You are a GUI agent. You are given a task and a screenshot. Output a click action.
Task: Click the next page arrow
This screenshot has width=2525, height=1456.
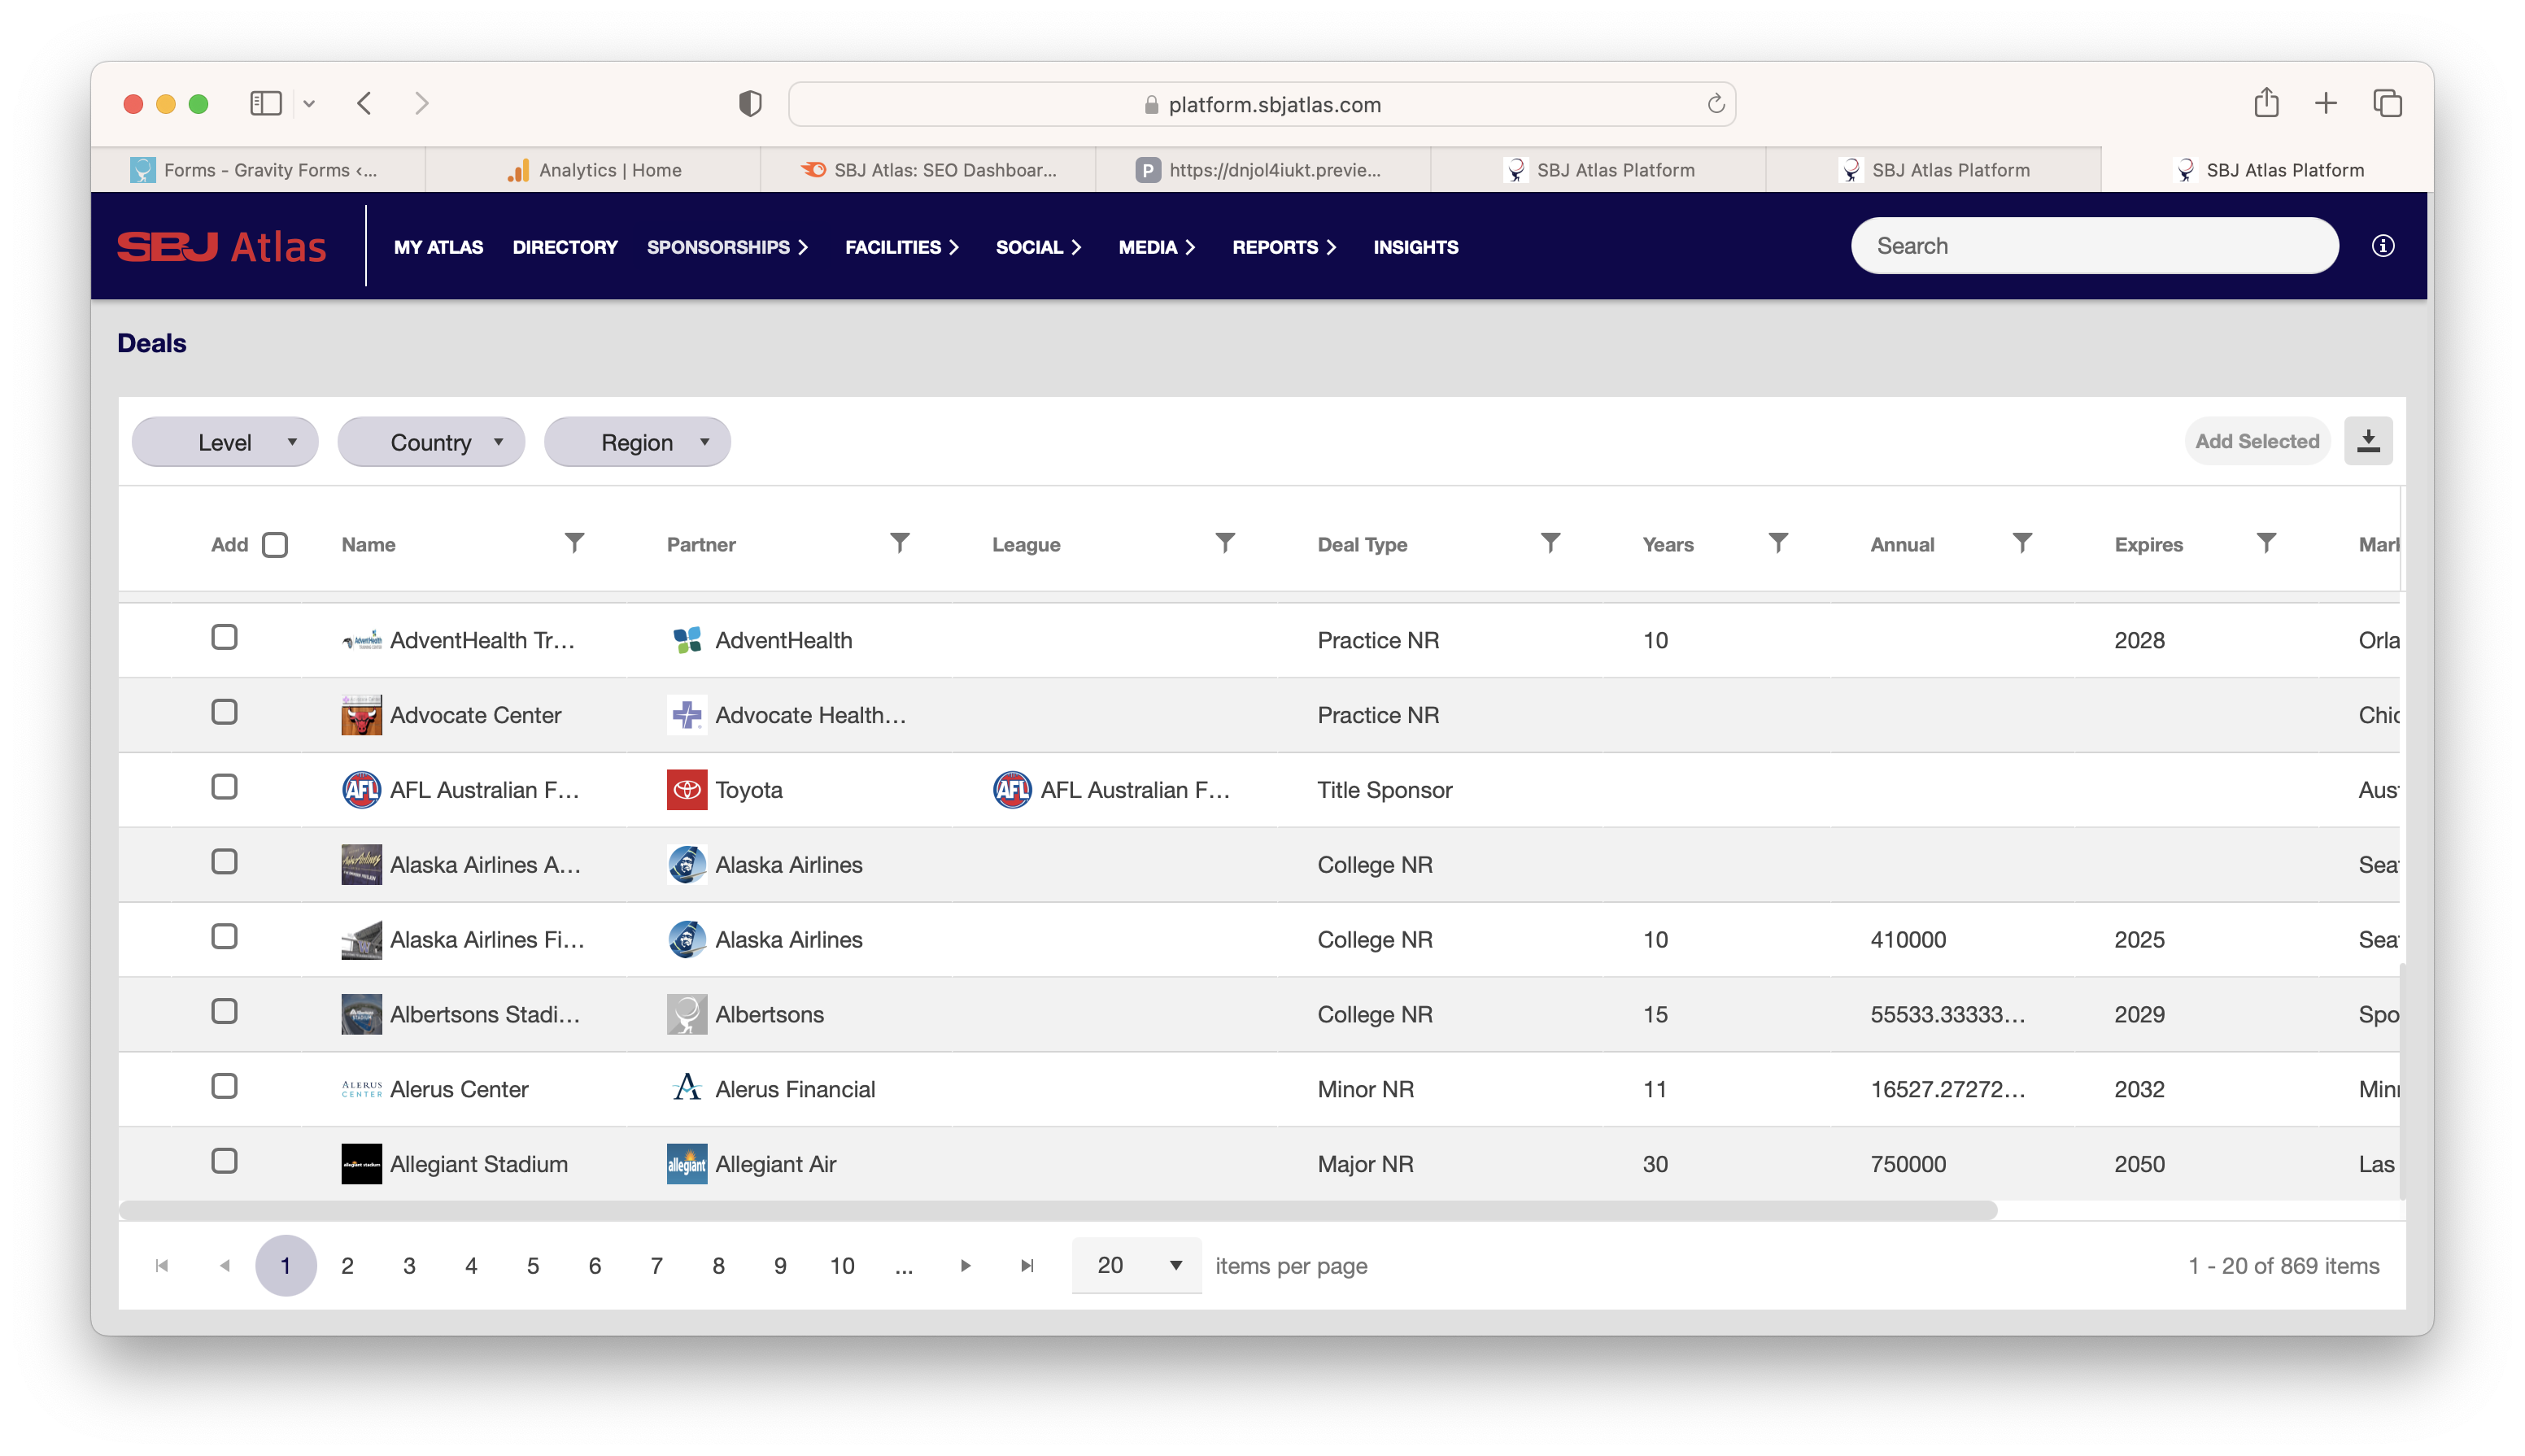pos(965,1265)
